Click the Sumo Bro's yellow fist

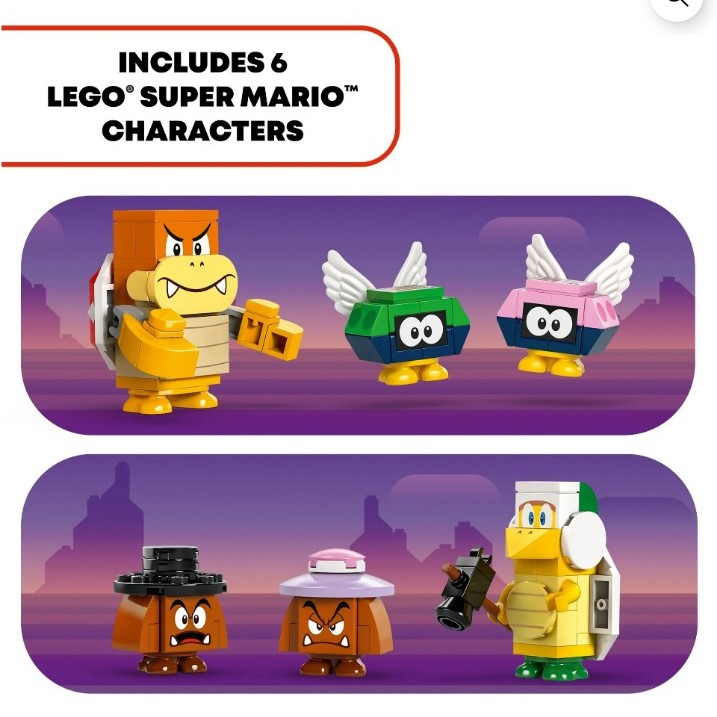pos(273,329)
